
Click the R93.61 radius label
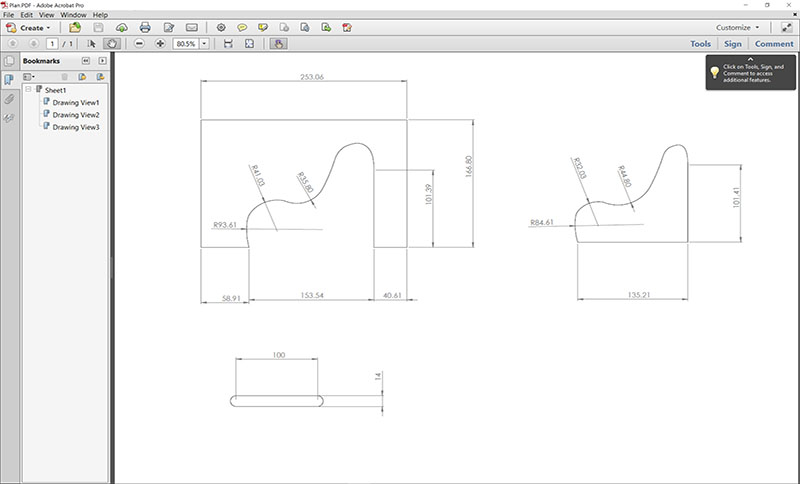tap(225, 224)
